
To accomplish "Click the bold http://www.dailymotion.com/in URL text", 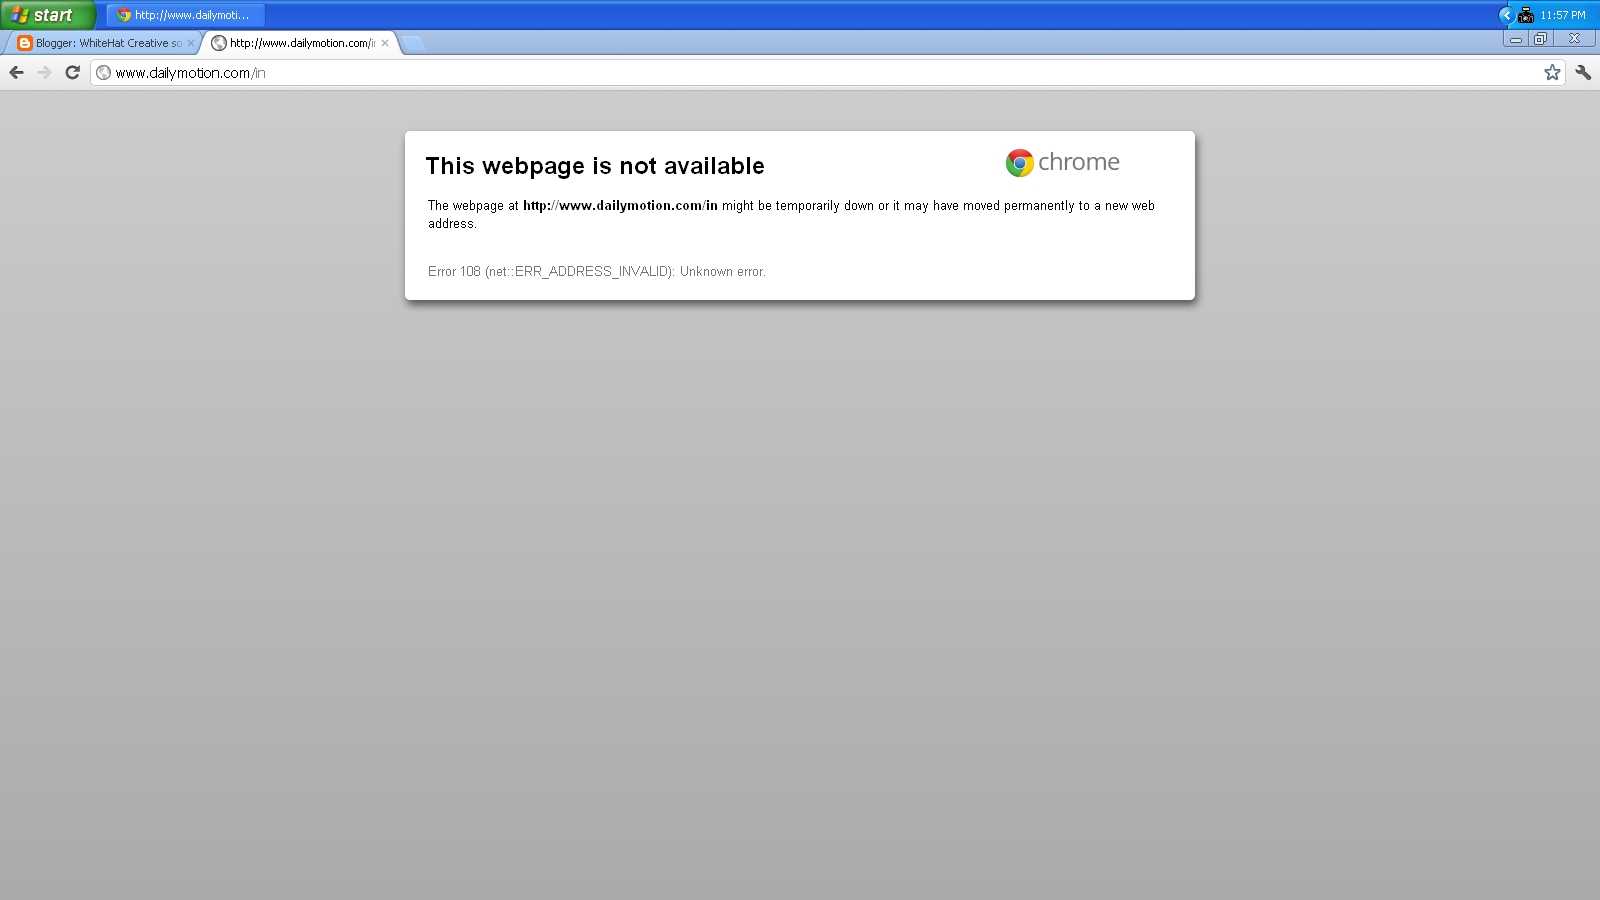I will tap(620, 205).
